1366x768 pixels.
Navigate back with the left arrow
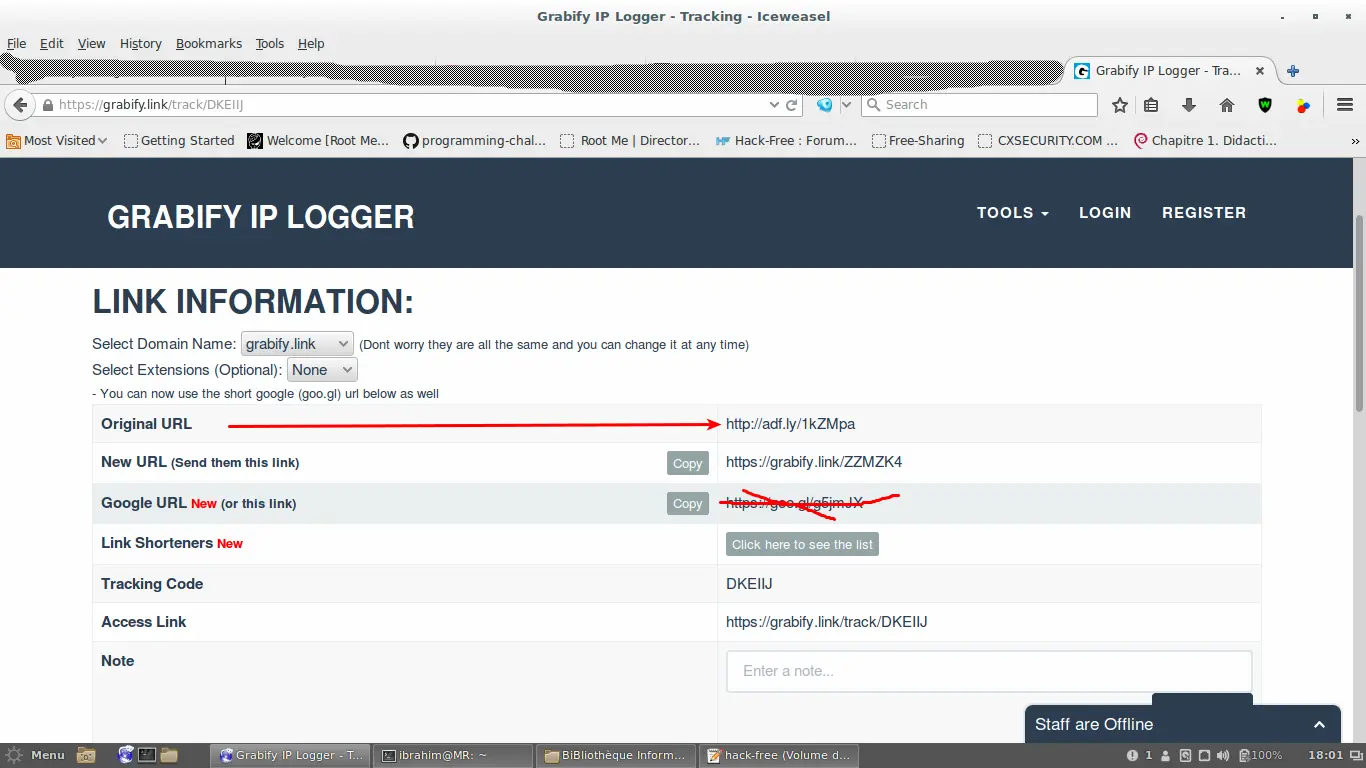point(20,104)
